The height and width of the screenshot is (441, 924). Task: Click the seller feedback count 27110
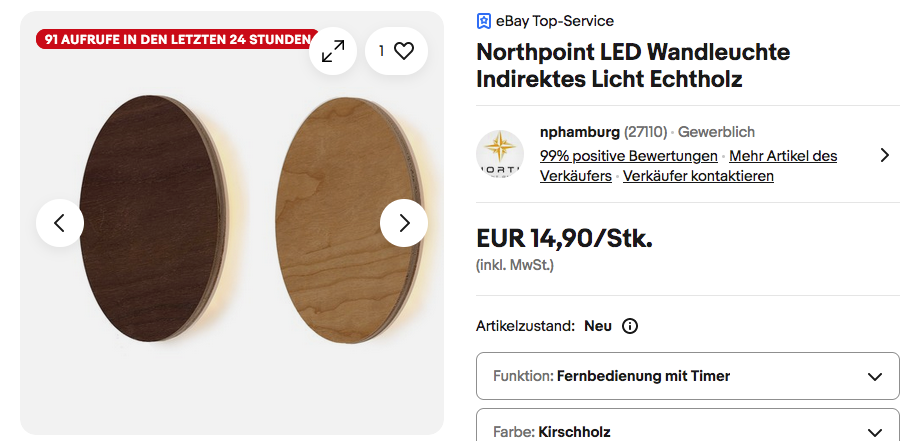coord(645,132)
